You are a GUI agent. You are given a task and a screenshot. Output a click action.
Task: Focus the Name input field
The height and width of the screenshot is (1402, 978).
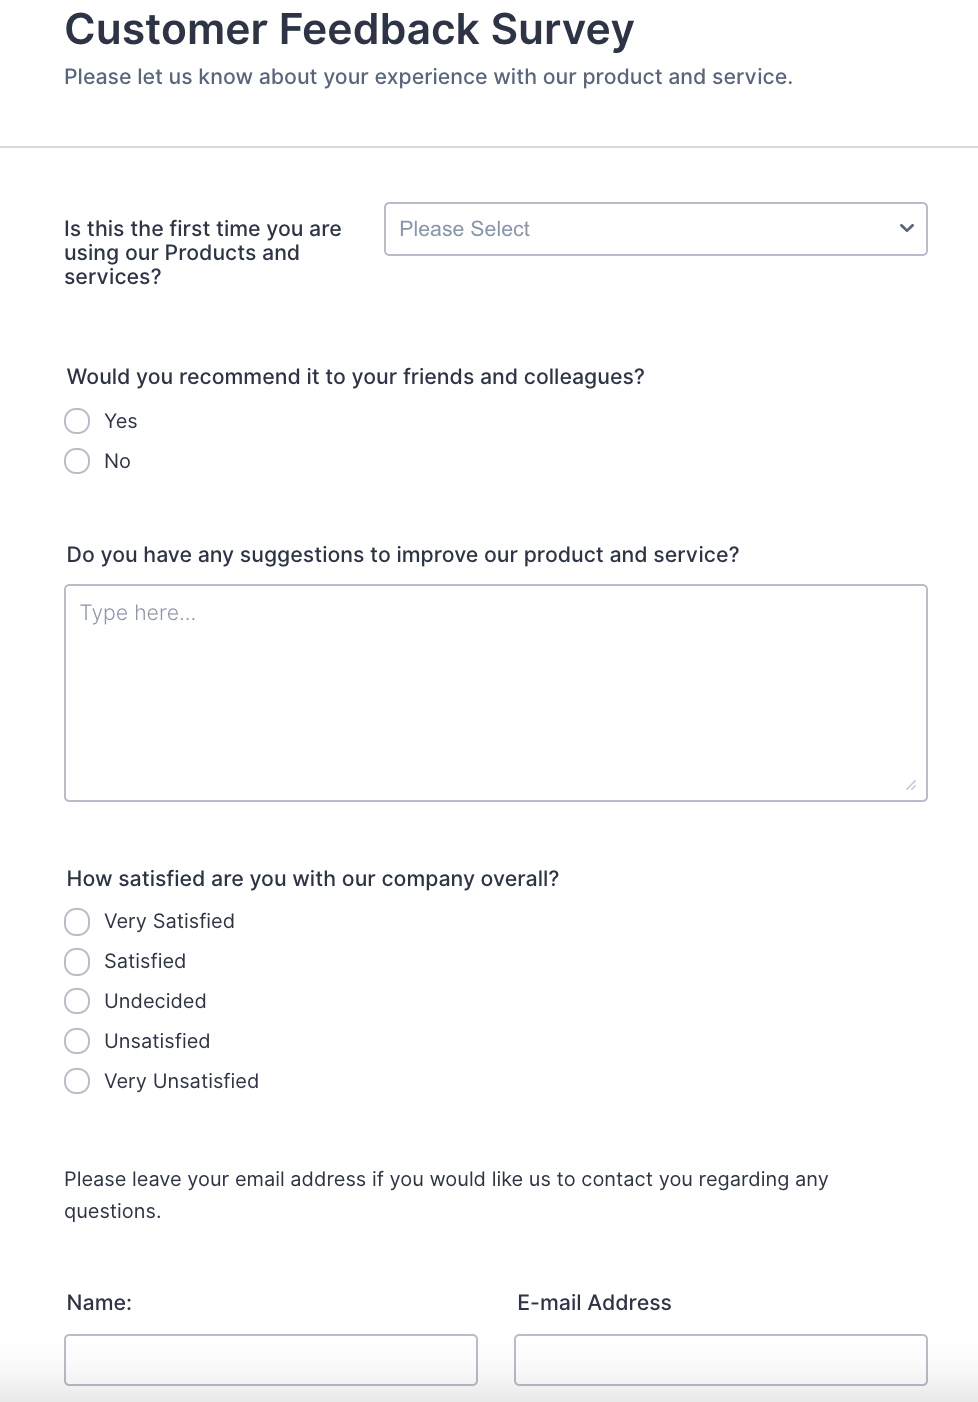[270, 1360]
